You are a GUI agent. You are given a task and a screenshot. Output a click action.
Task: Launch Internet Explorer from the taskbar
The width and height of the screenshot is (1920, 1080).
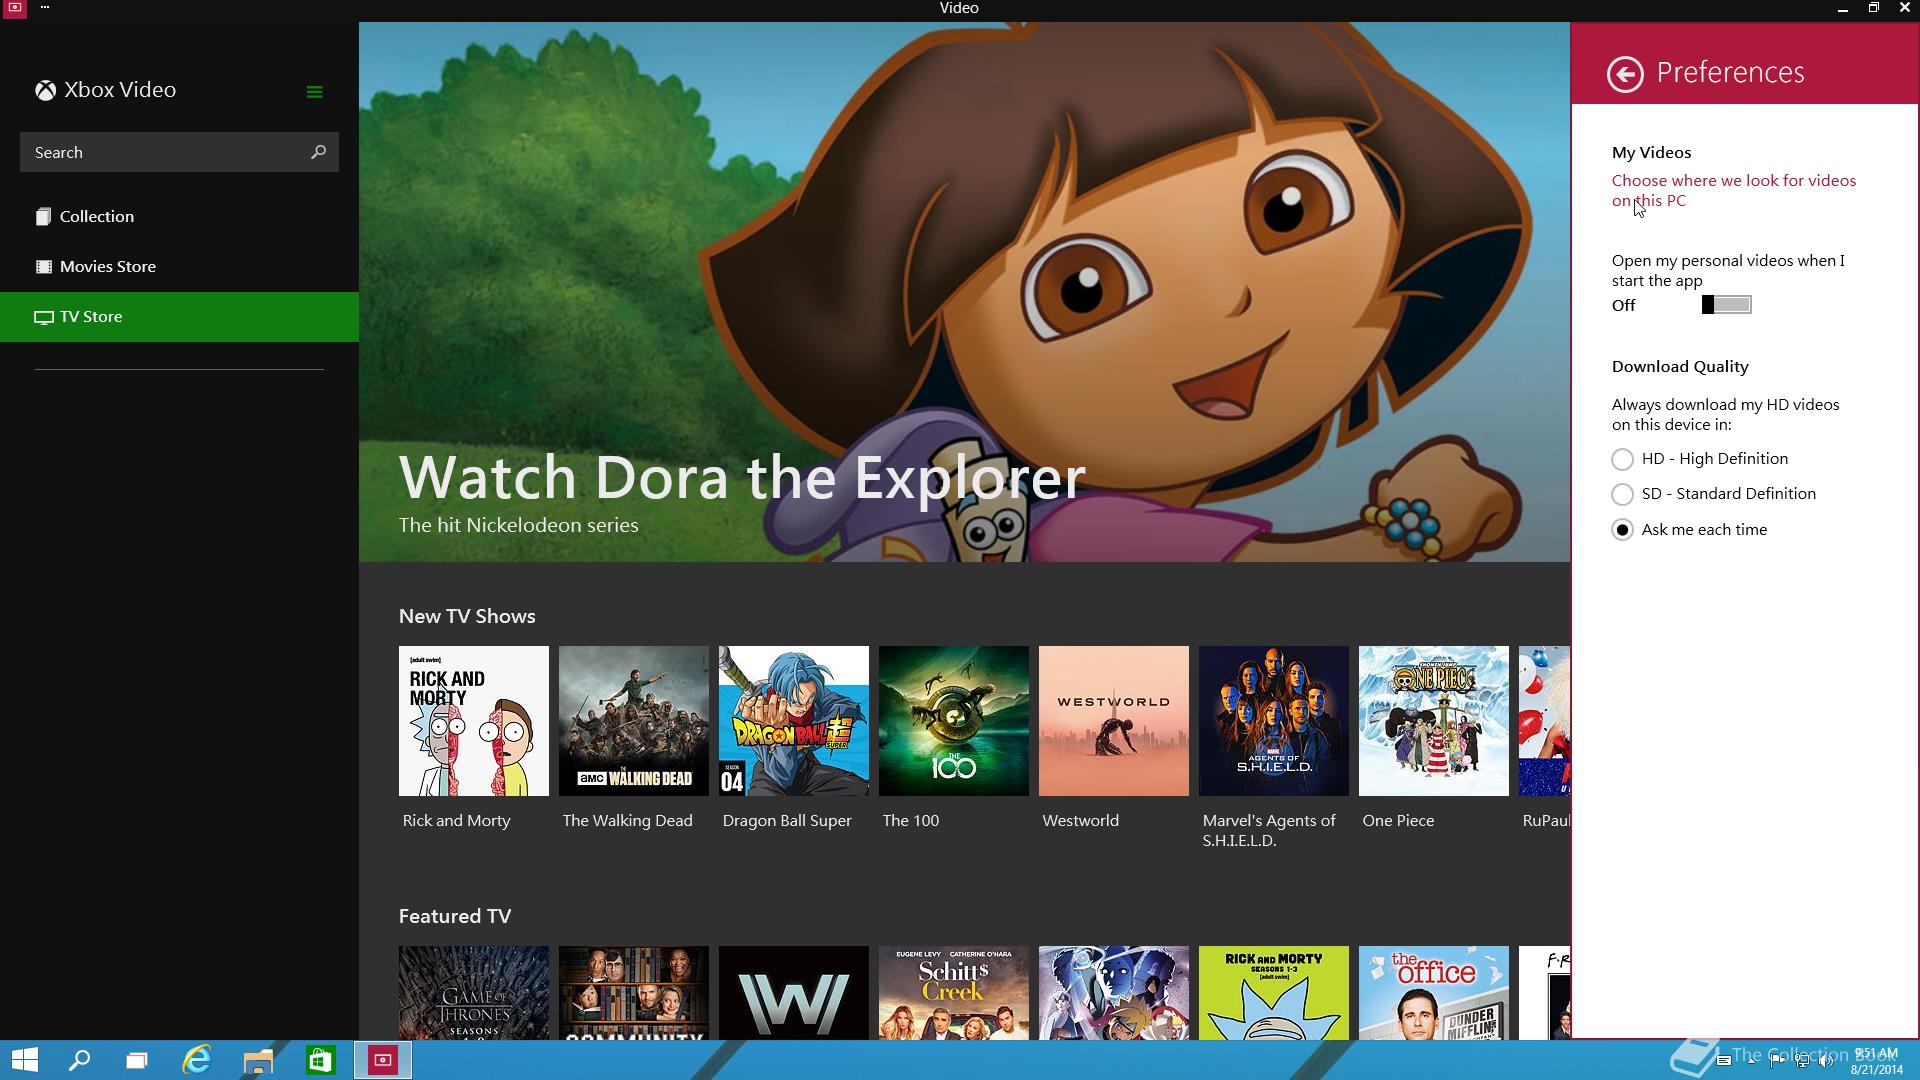tap(197, 1060)
